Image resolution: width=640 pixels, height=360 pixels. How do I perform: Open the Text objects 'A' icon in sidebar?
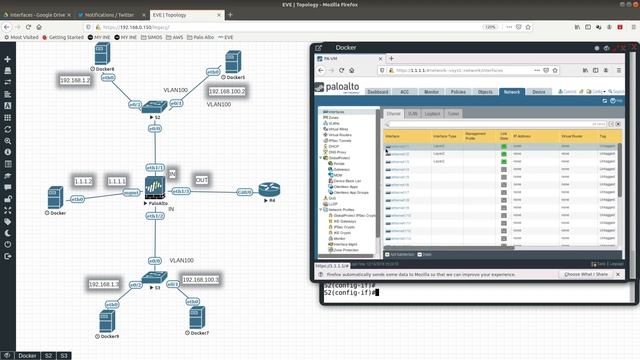click(x=7, y=106)
